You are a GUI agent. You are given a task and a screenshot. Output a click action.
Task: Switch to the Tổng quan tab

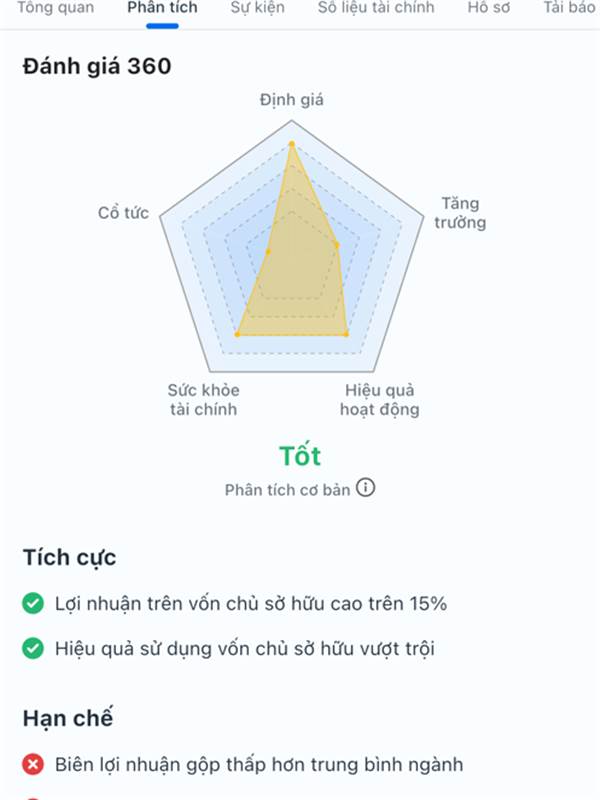(x=56, y=8)
